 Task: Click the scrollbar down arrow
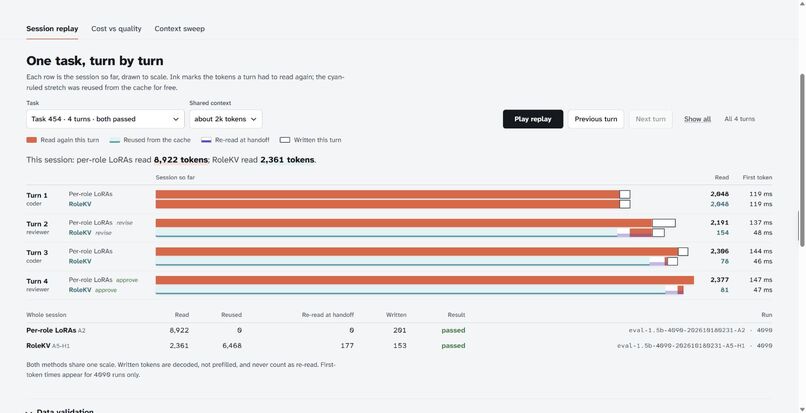click(801, 409)
